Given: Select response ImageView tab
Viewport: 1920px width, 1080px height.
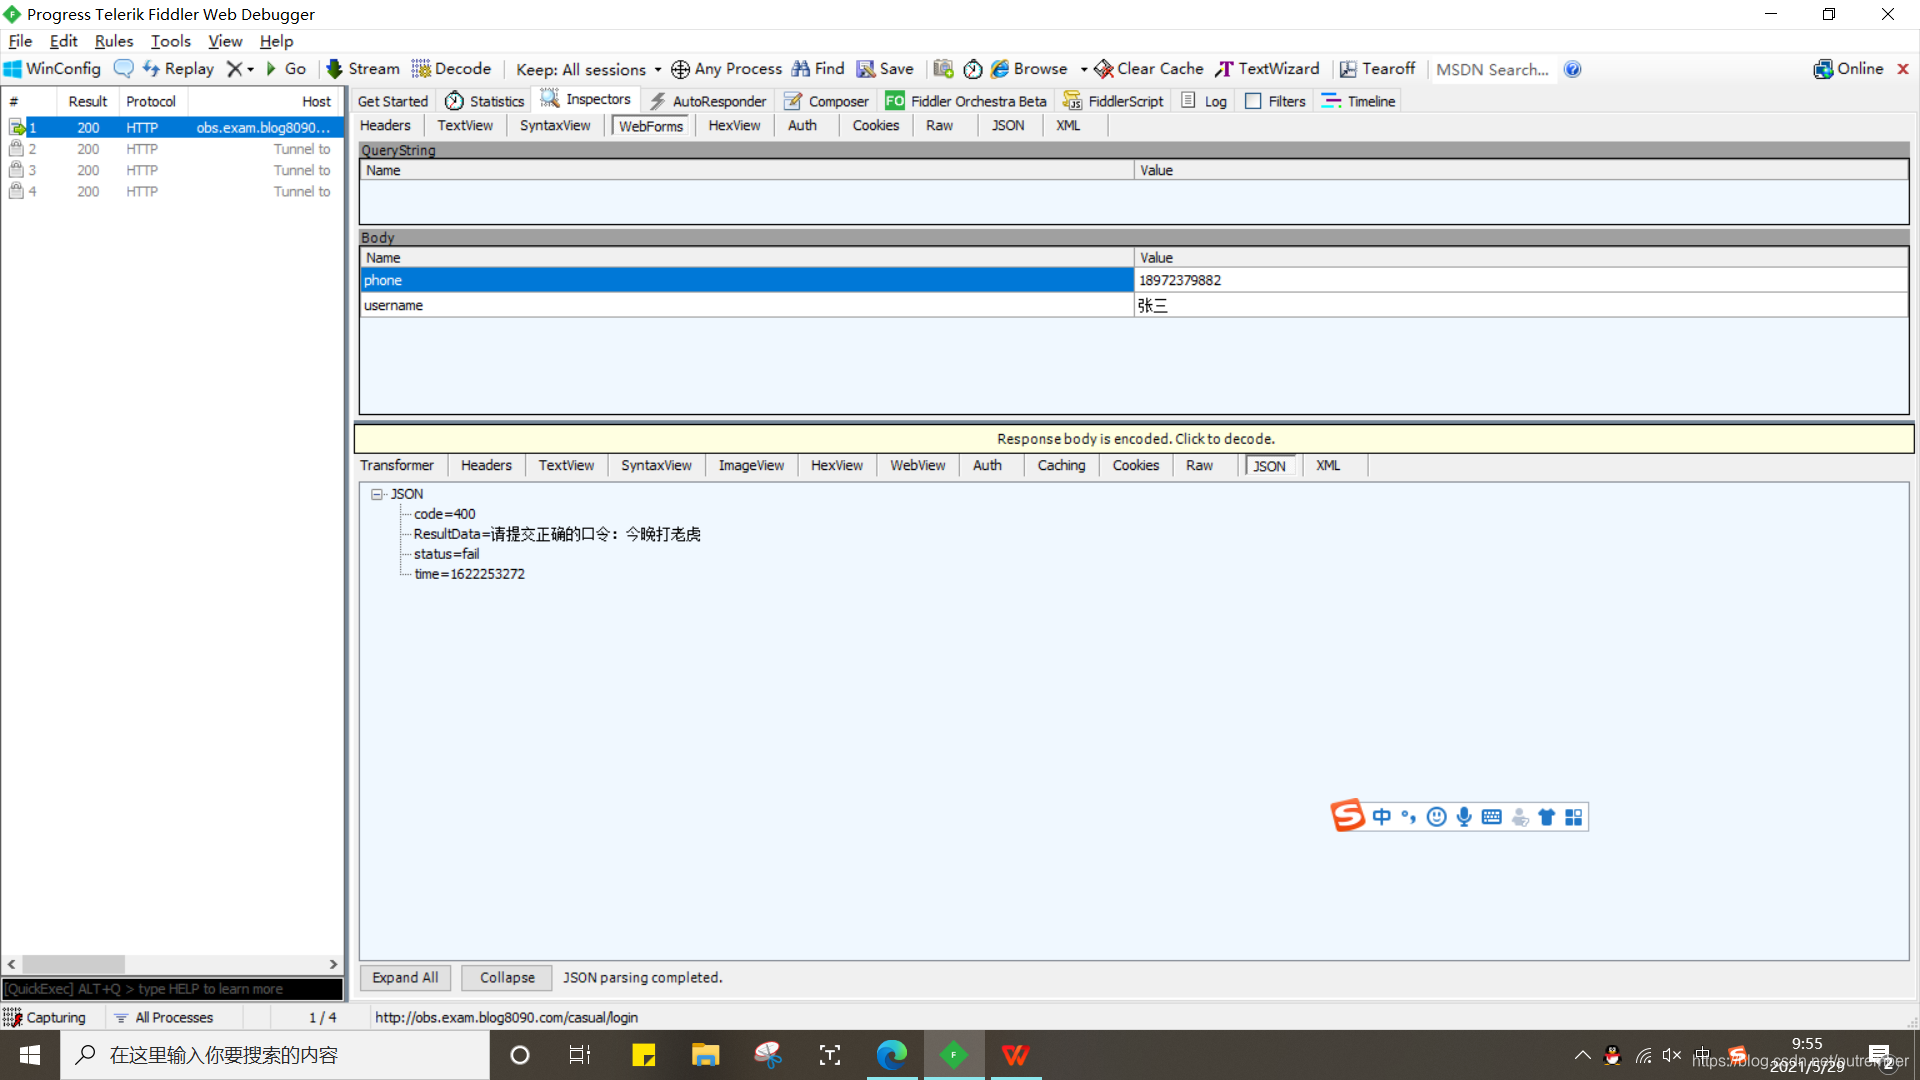Looking at the screenshot, I should pos(751,465).
